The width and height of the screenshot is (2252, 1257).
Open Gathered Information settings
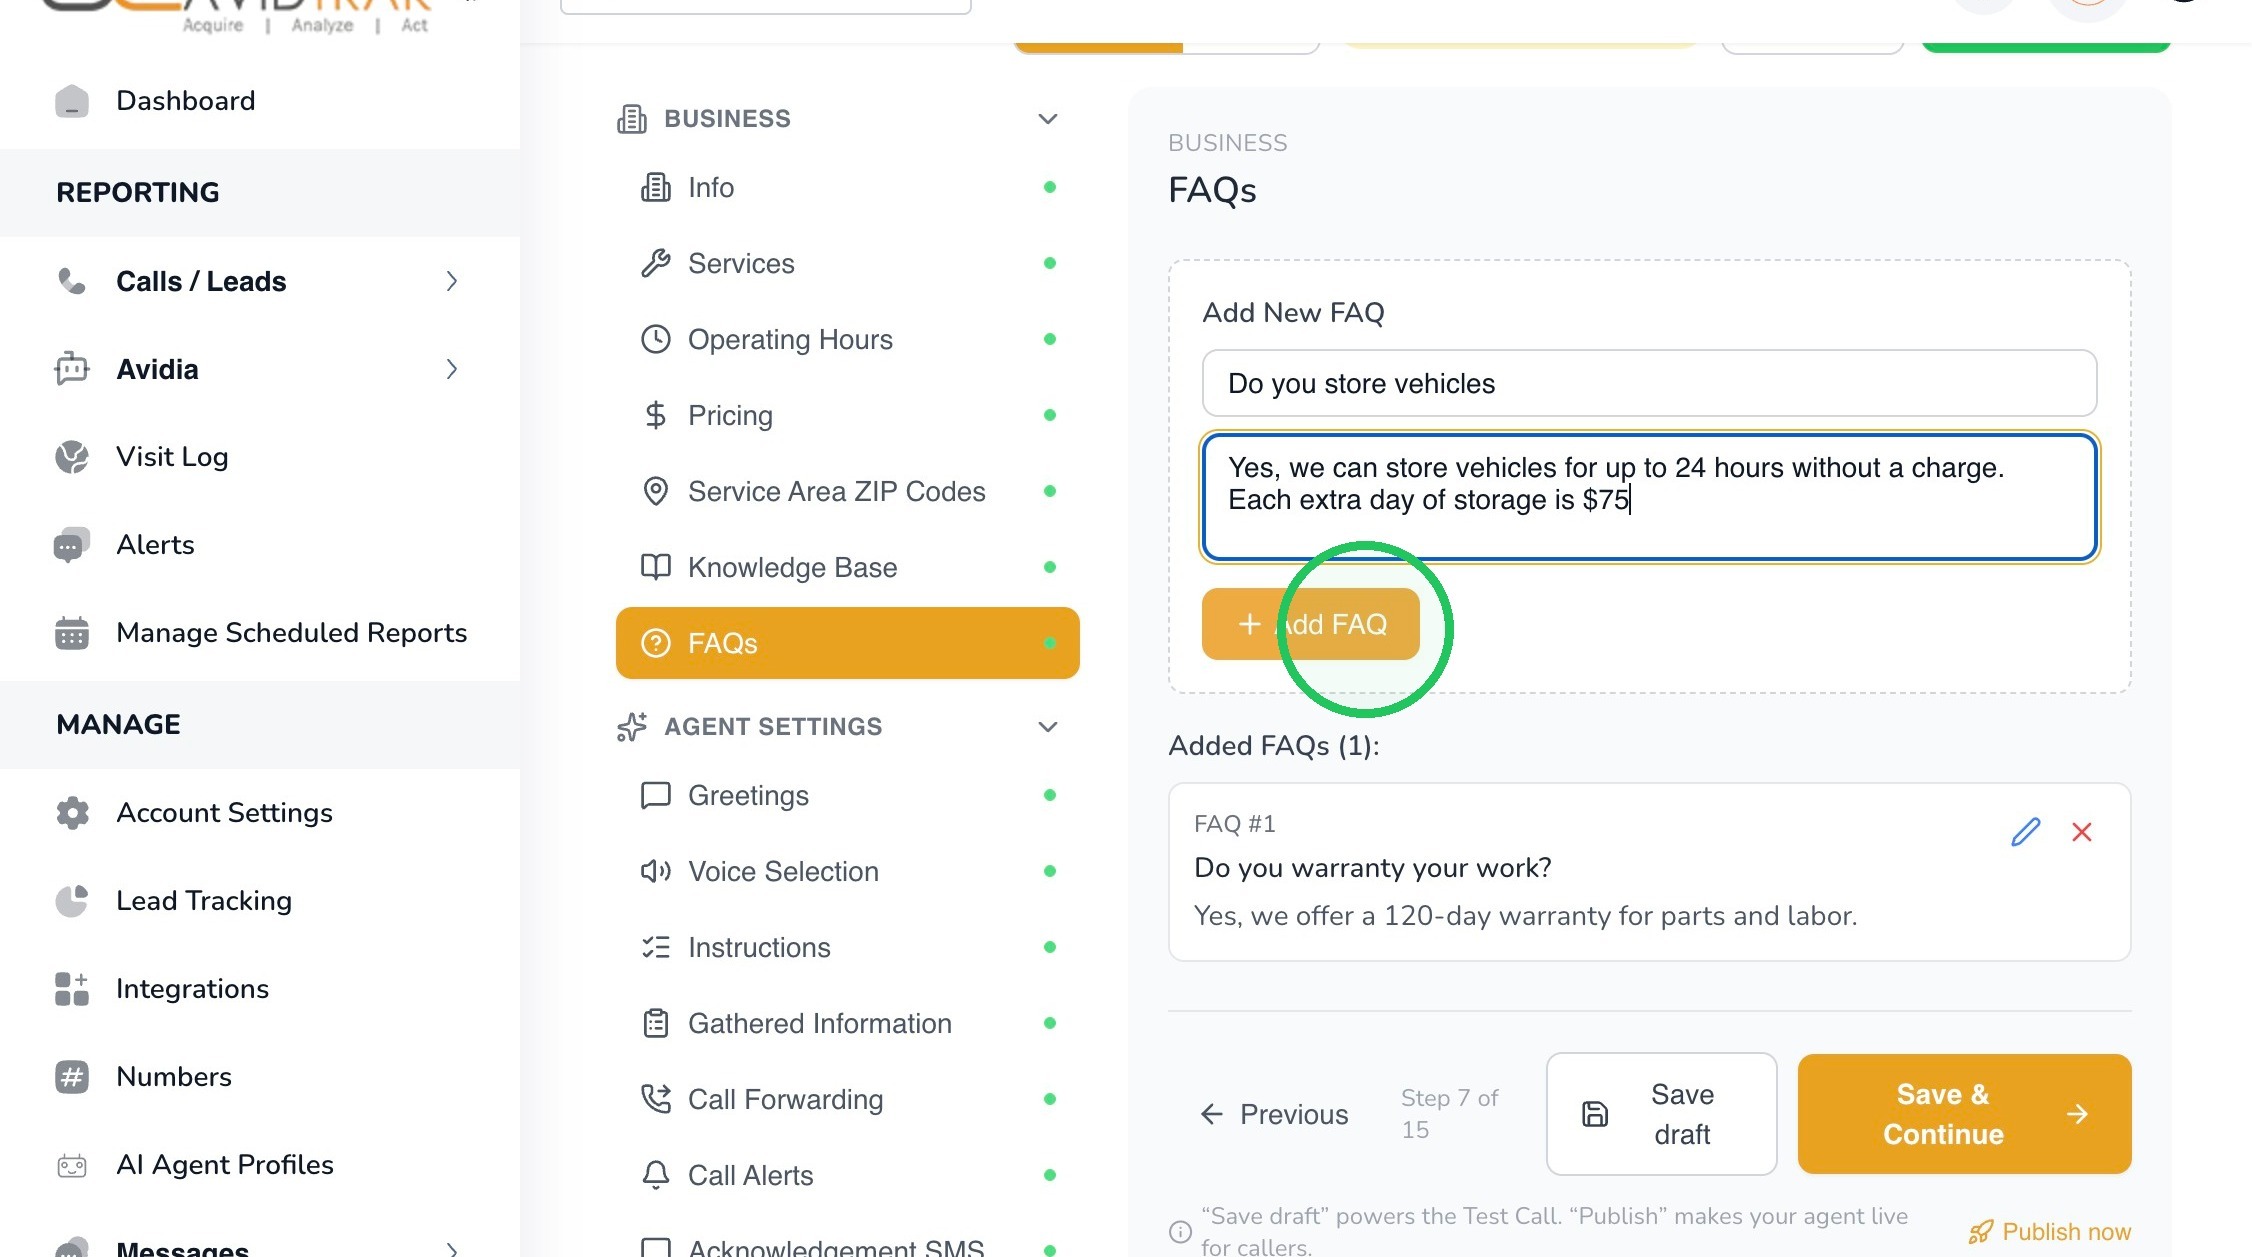click(x=847, y=1023)
